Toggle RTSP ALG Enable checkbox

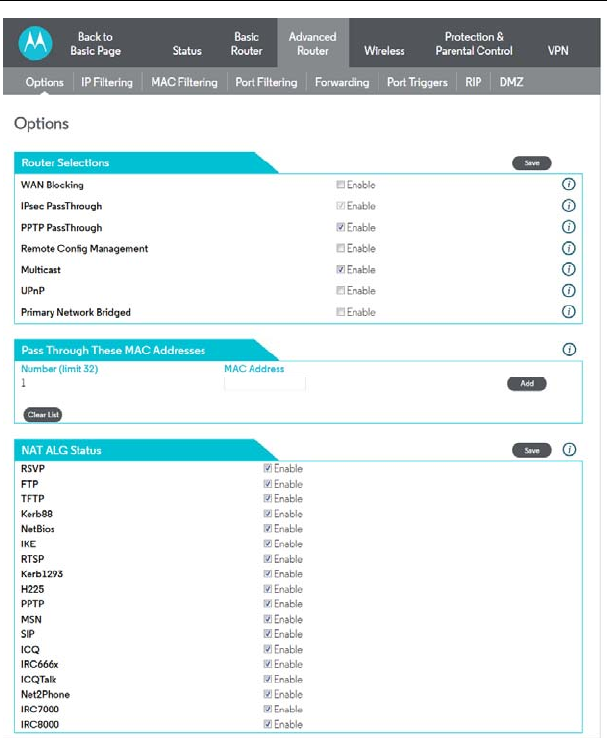coord(267,559)
